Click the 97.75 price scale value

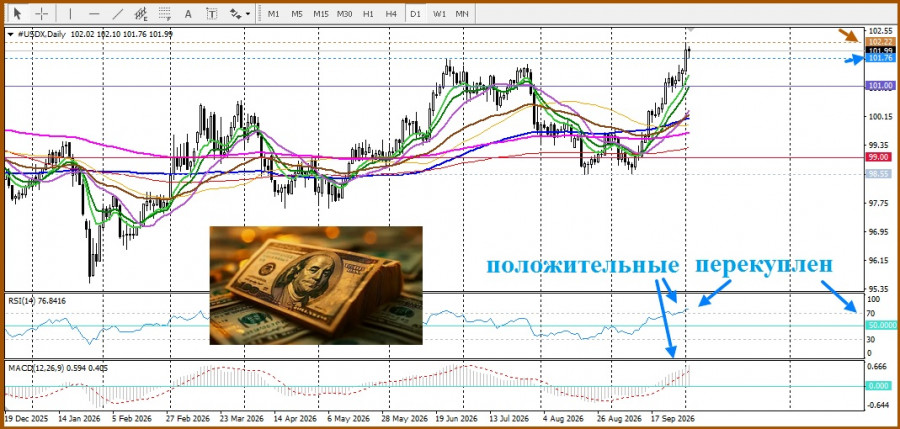coord(880,203)
